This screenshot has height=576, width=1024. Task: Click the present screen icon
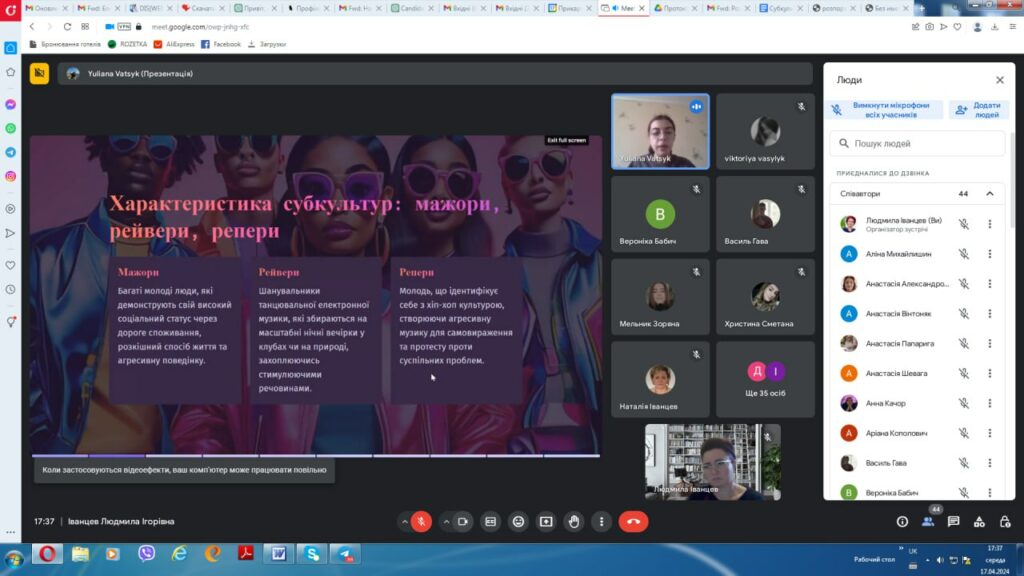tap(546, 522)
